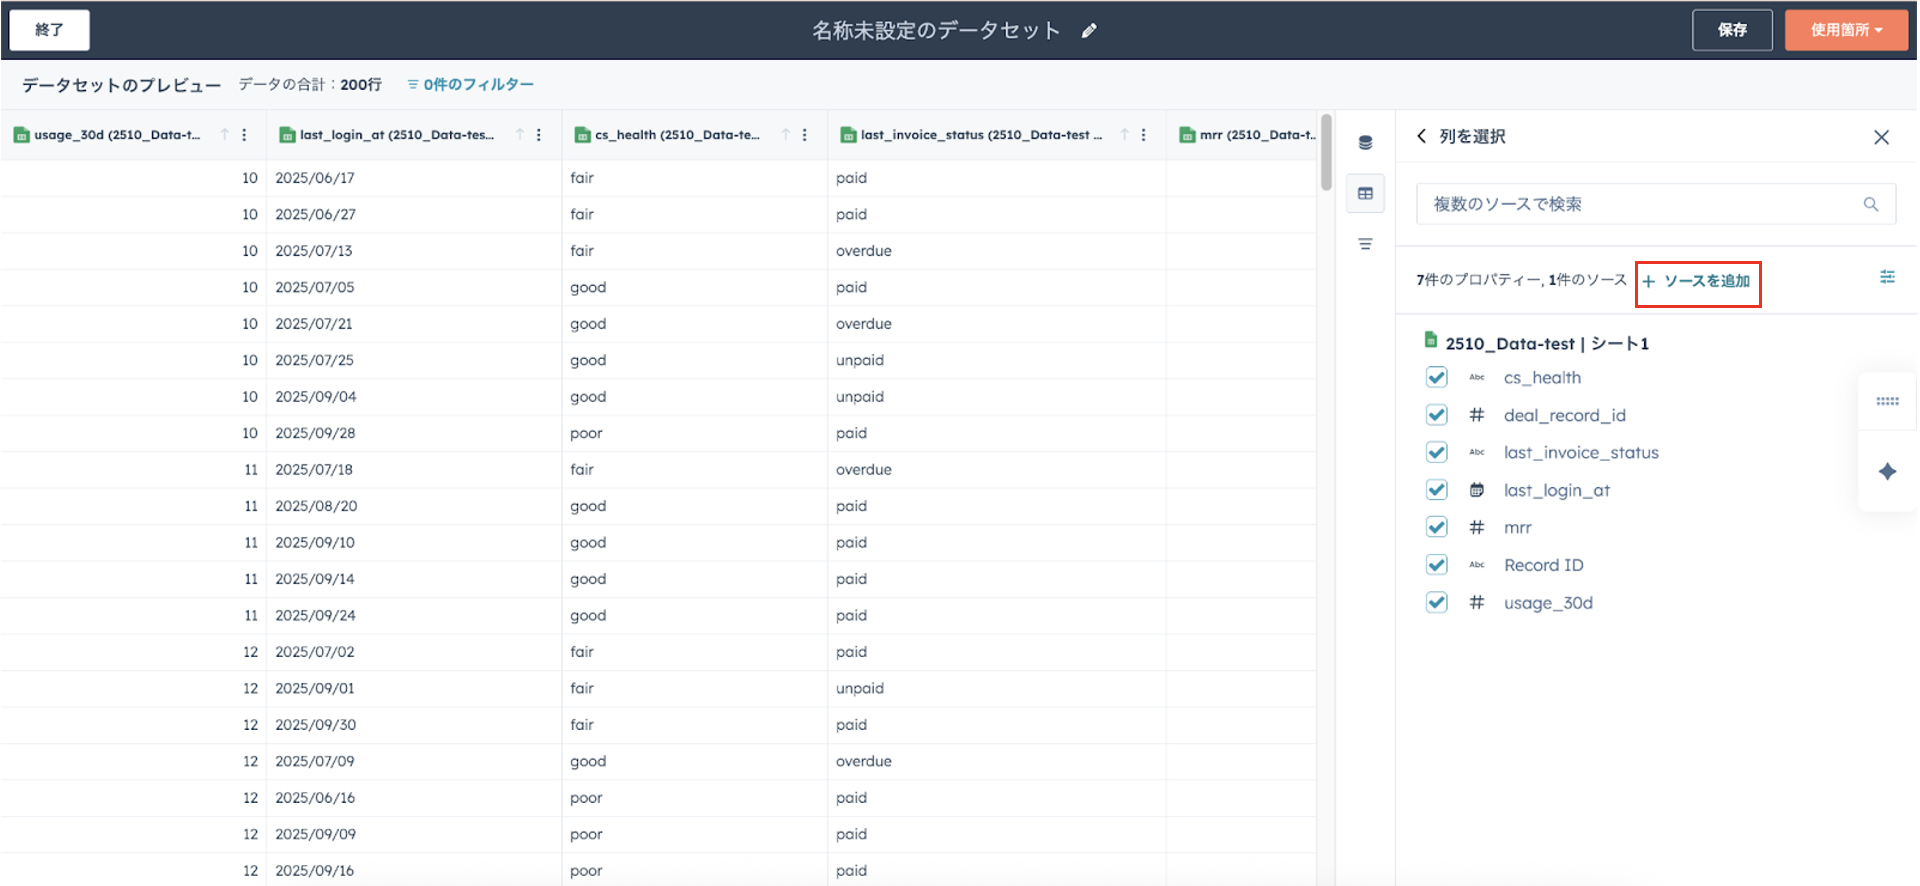Click ソースを追加 to add source
The image size is (1920, 886).
[1698, 281]
